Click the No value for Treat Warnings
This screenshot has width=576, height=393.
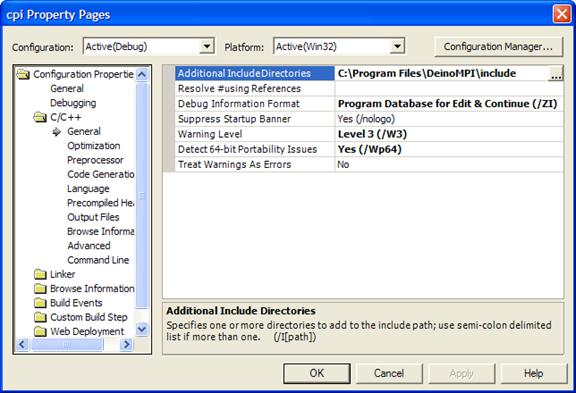(449, 164)
